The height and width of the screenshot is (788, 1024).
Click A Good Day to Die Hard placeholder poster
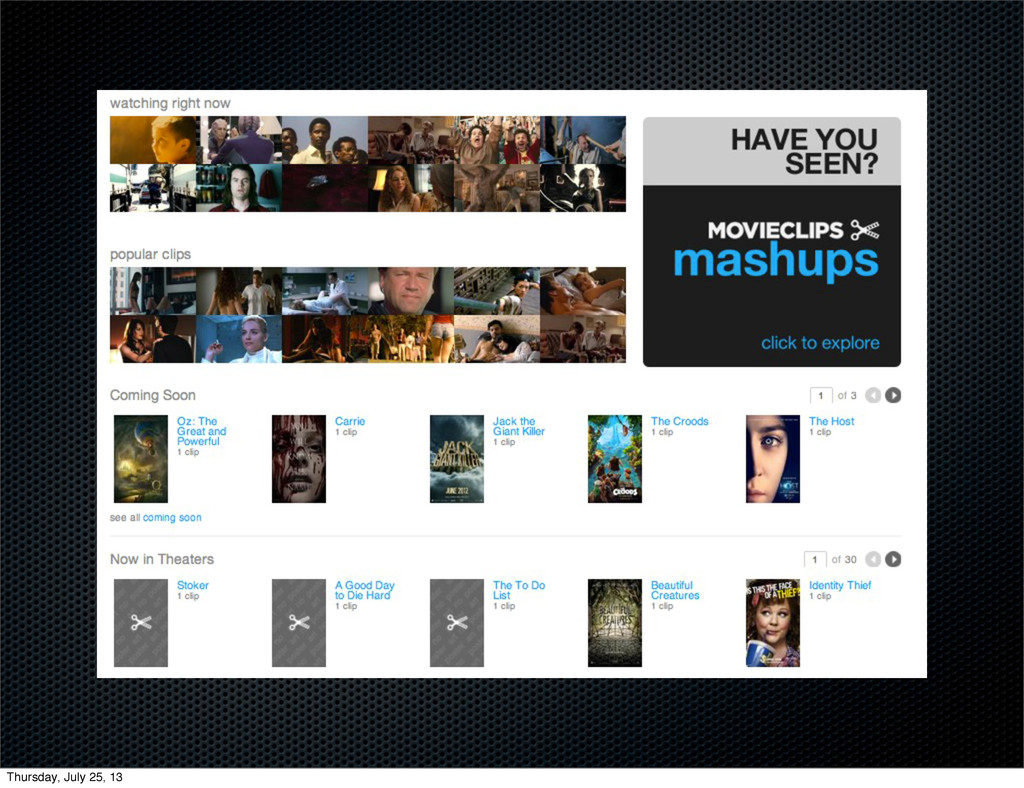coord(298,623)
